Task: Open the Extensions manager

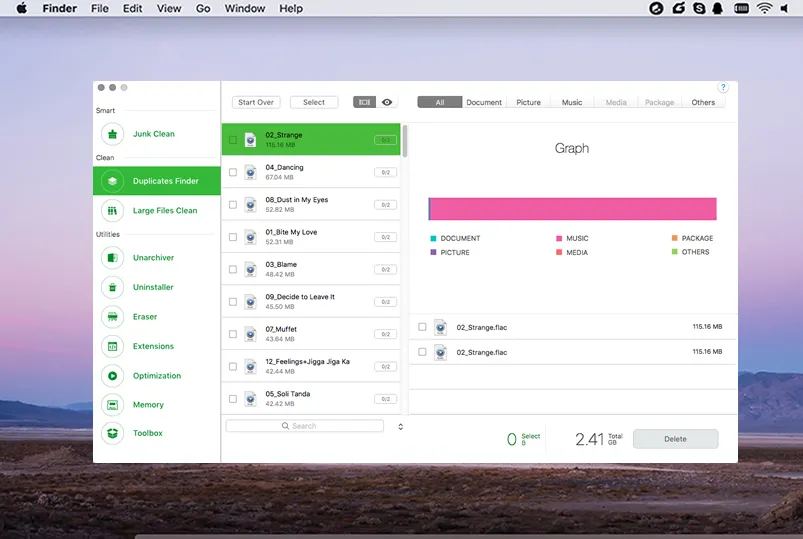Action: click(153, 346)
